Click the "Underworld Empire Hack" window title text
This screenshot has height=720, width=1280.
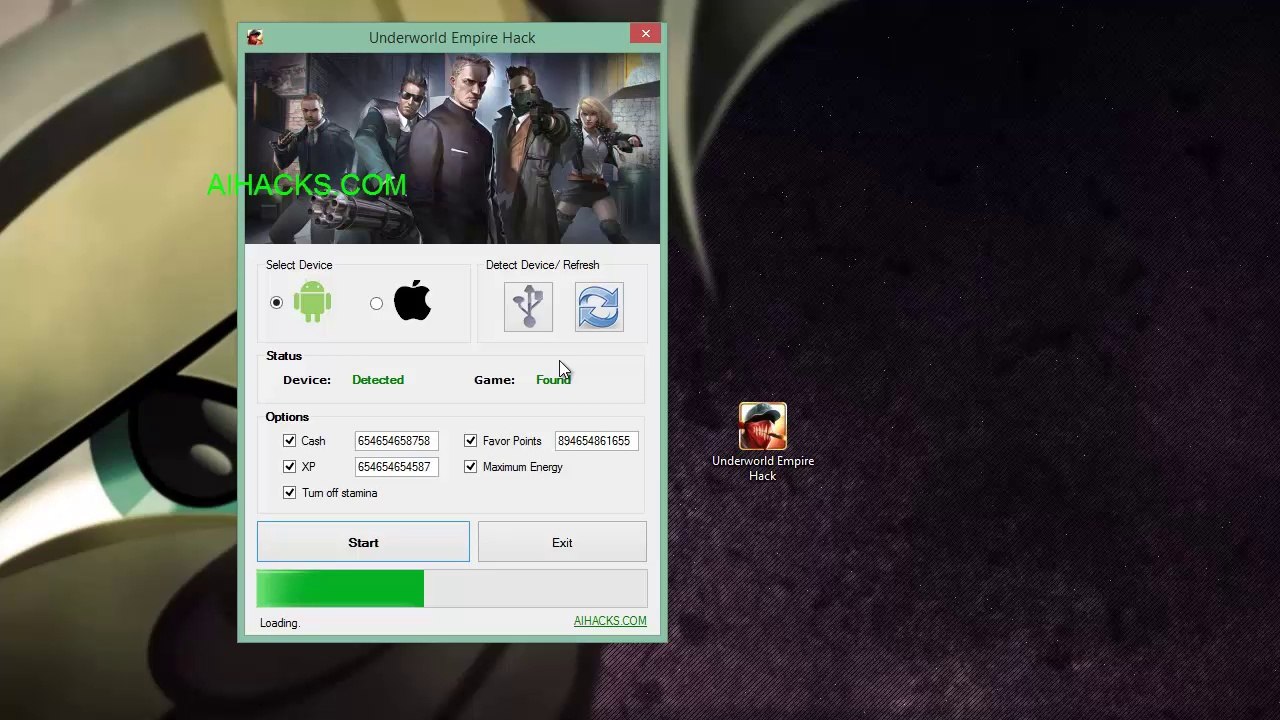coord(452,38)
